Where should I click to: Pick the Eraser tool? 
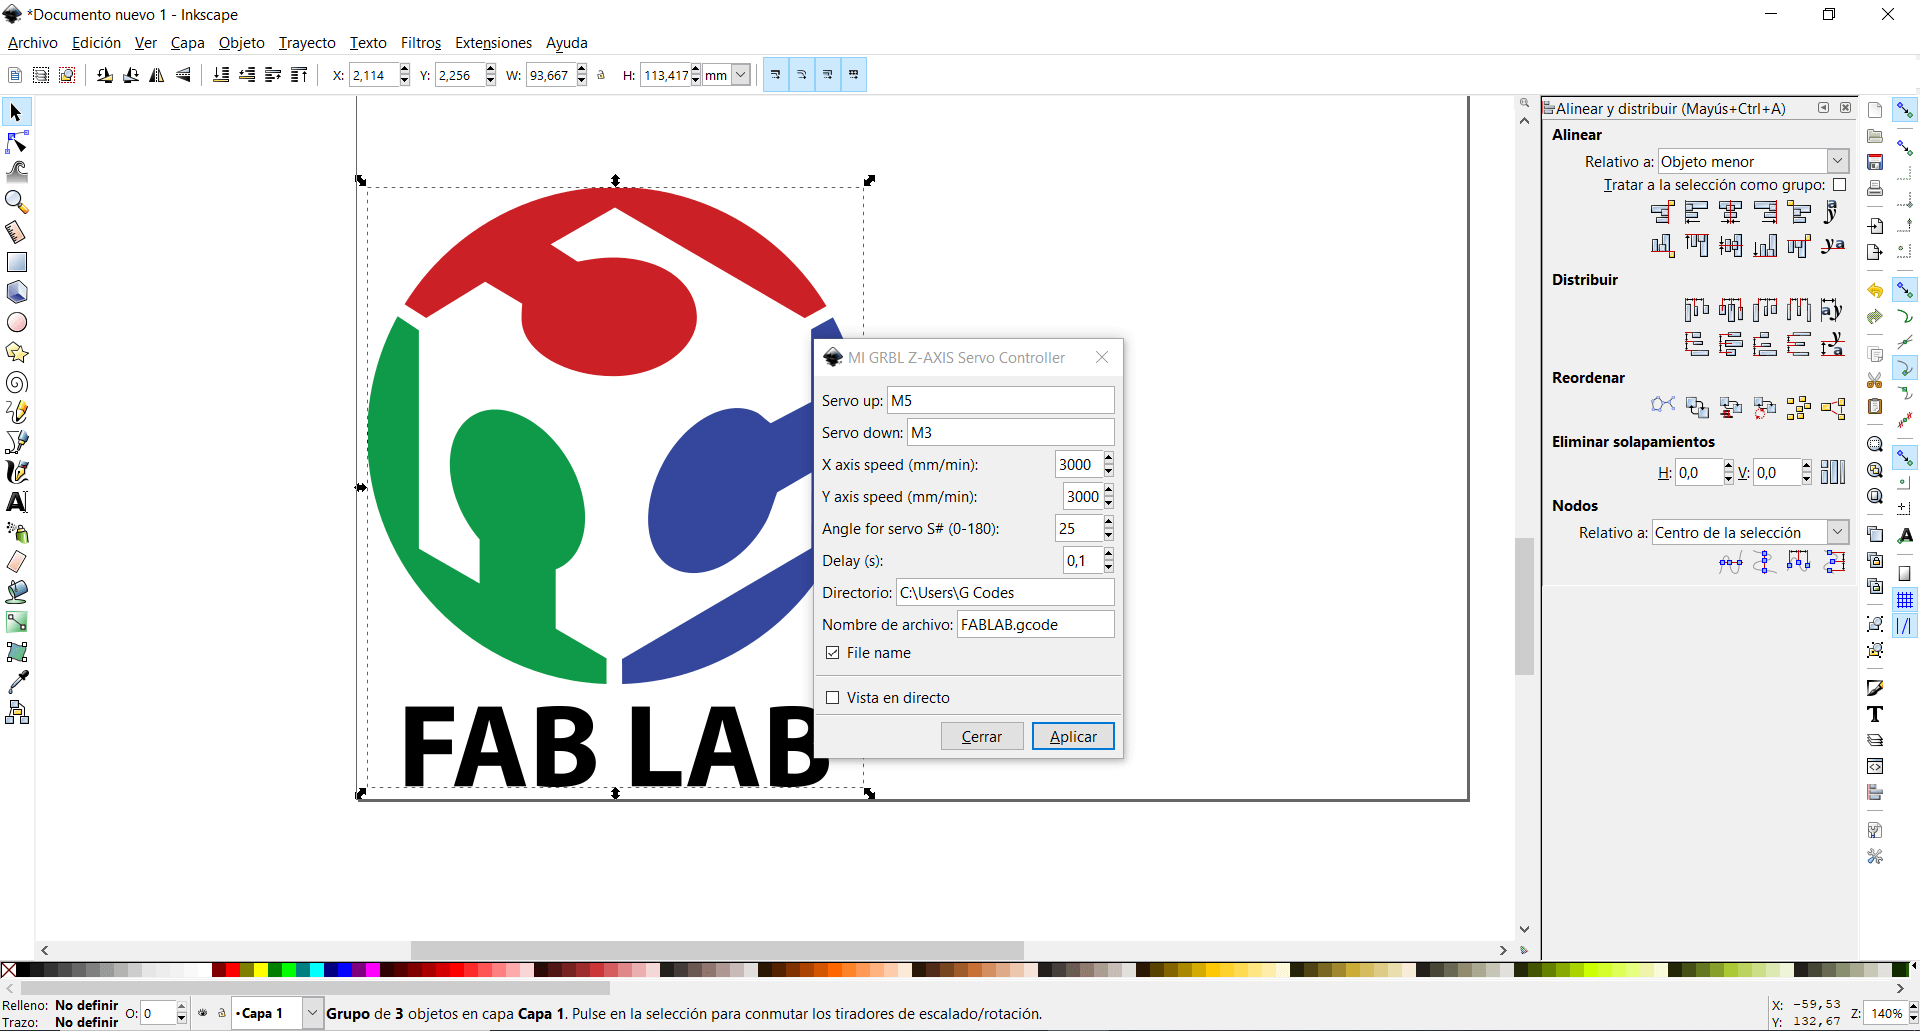[x=17, y=562]
